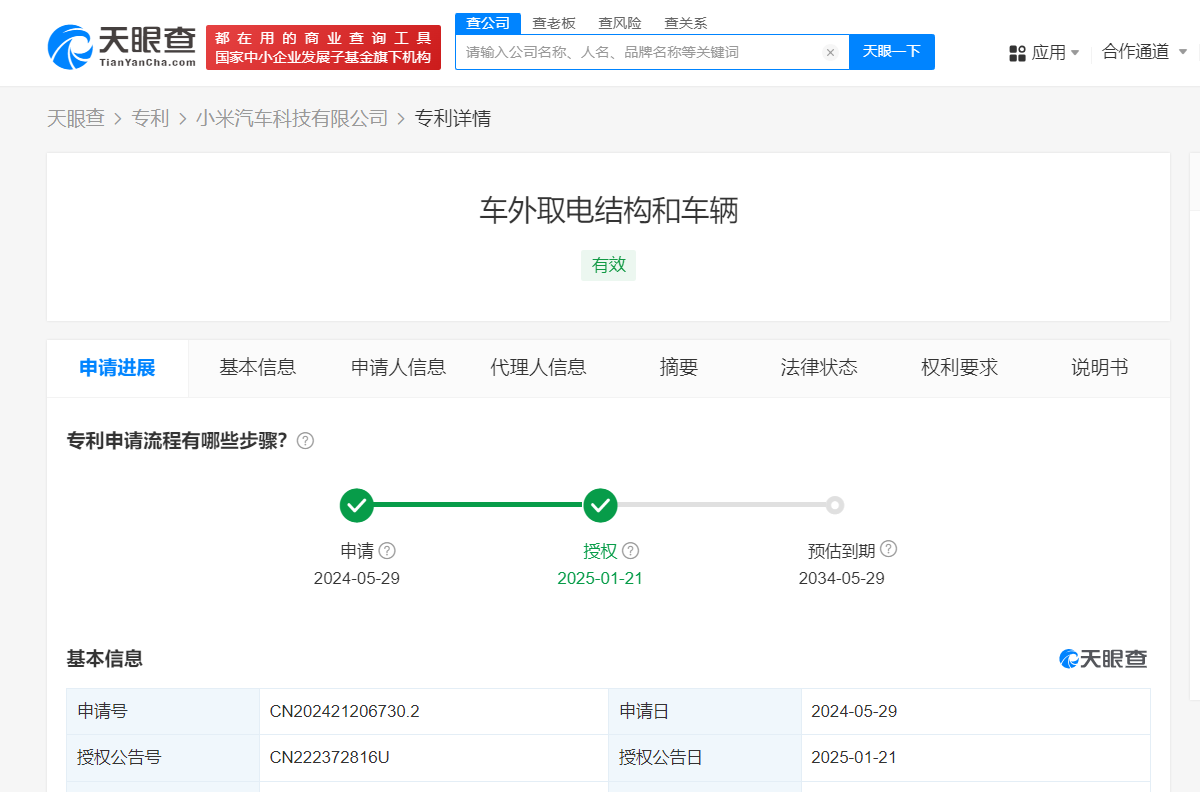Select the 查老板 search tab
Image resolution: width=1200 pixels, height=792 pixels.
[x=553, y=23]
